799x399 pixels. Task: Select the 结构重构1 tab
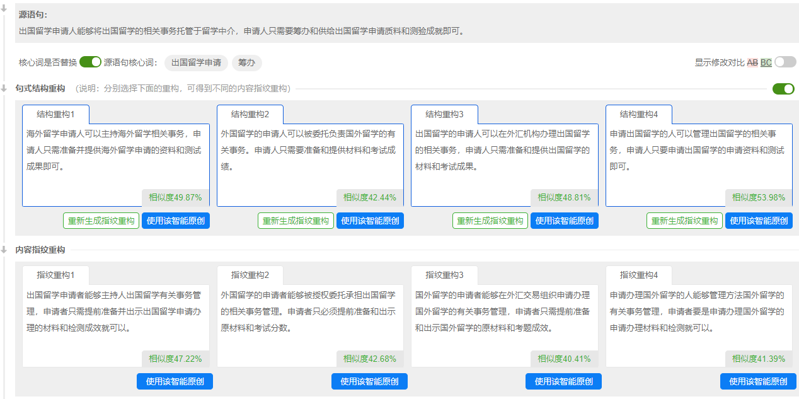coord(56,114)
